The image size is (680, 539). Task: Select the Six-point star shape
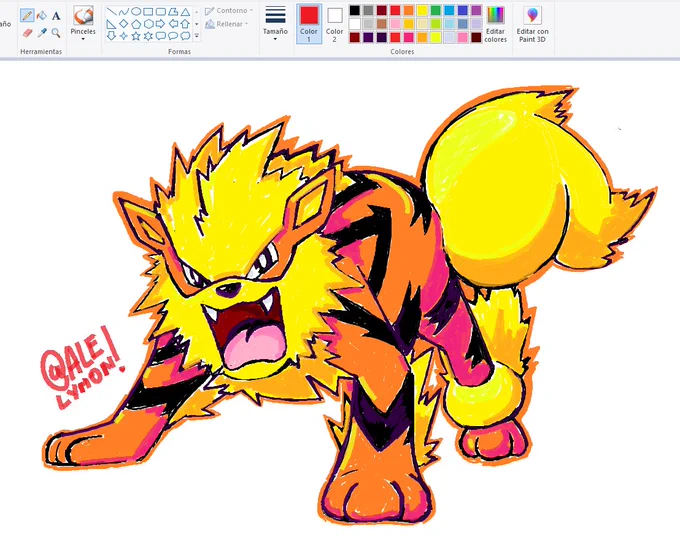click(148, 36)
